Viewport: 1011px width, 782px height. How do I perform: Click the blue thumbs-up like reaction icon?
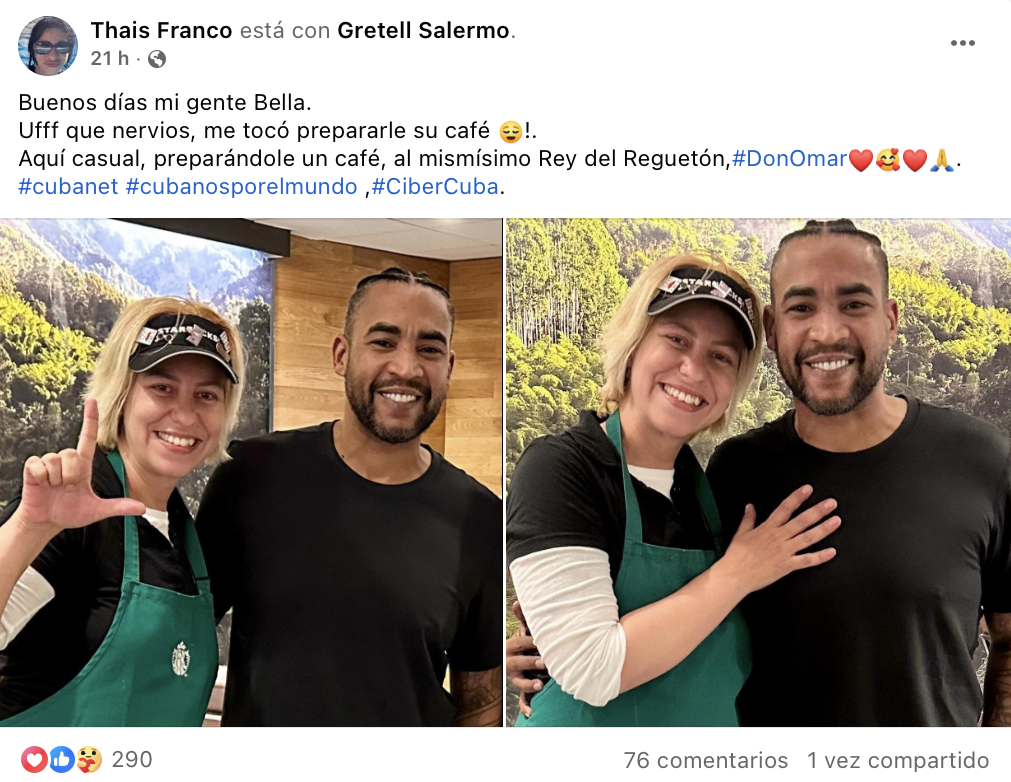[x=61, y=760]
